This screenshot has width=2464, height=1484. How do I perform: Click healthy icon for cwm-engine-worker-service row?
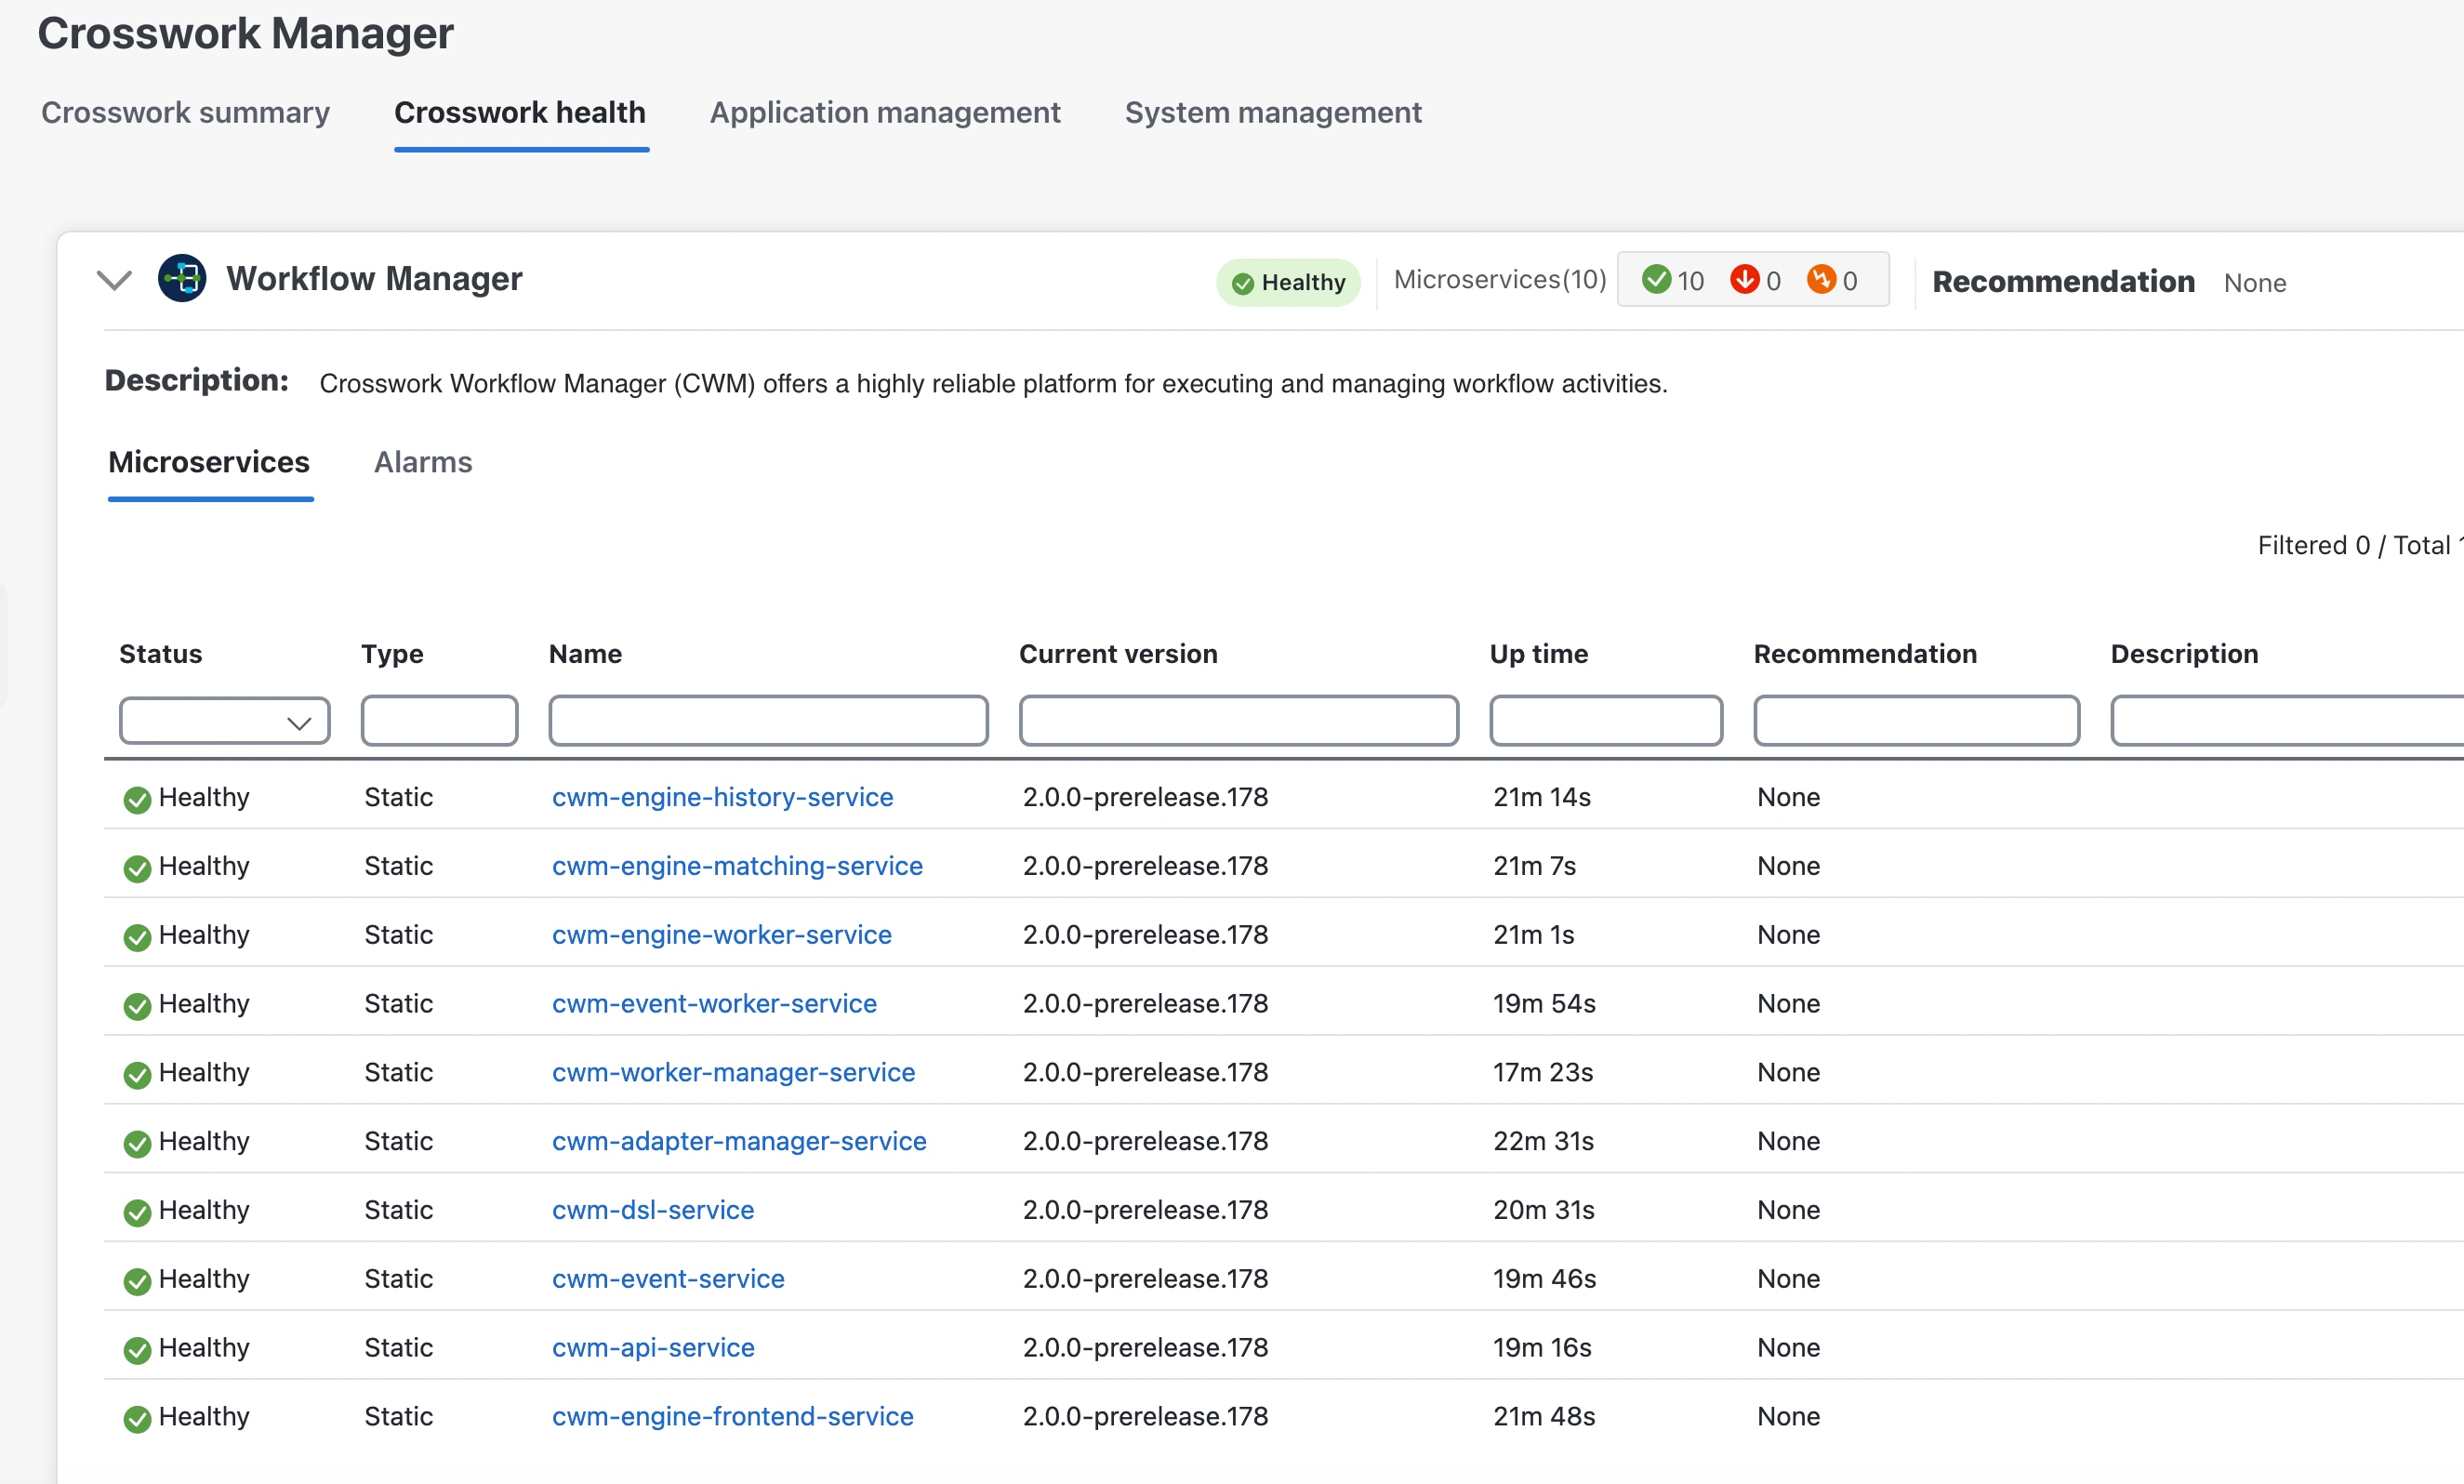coord(137,937)
